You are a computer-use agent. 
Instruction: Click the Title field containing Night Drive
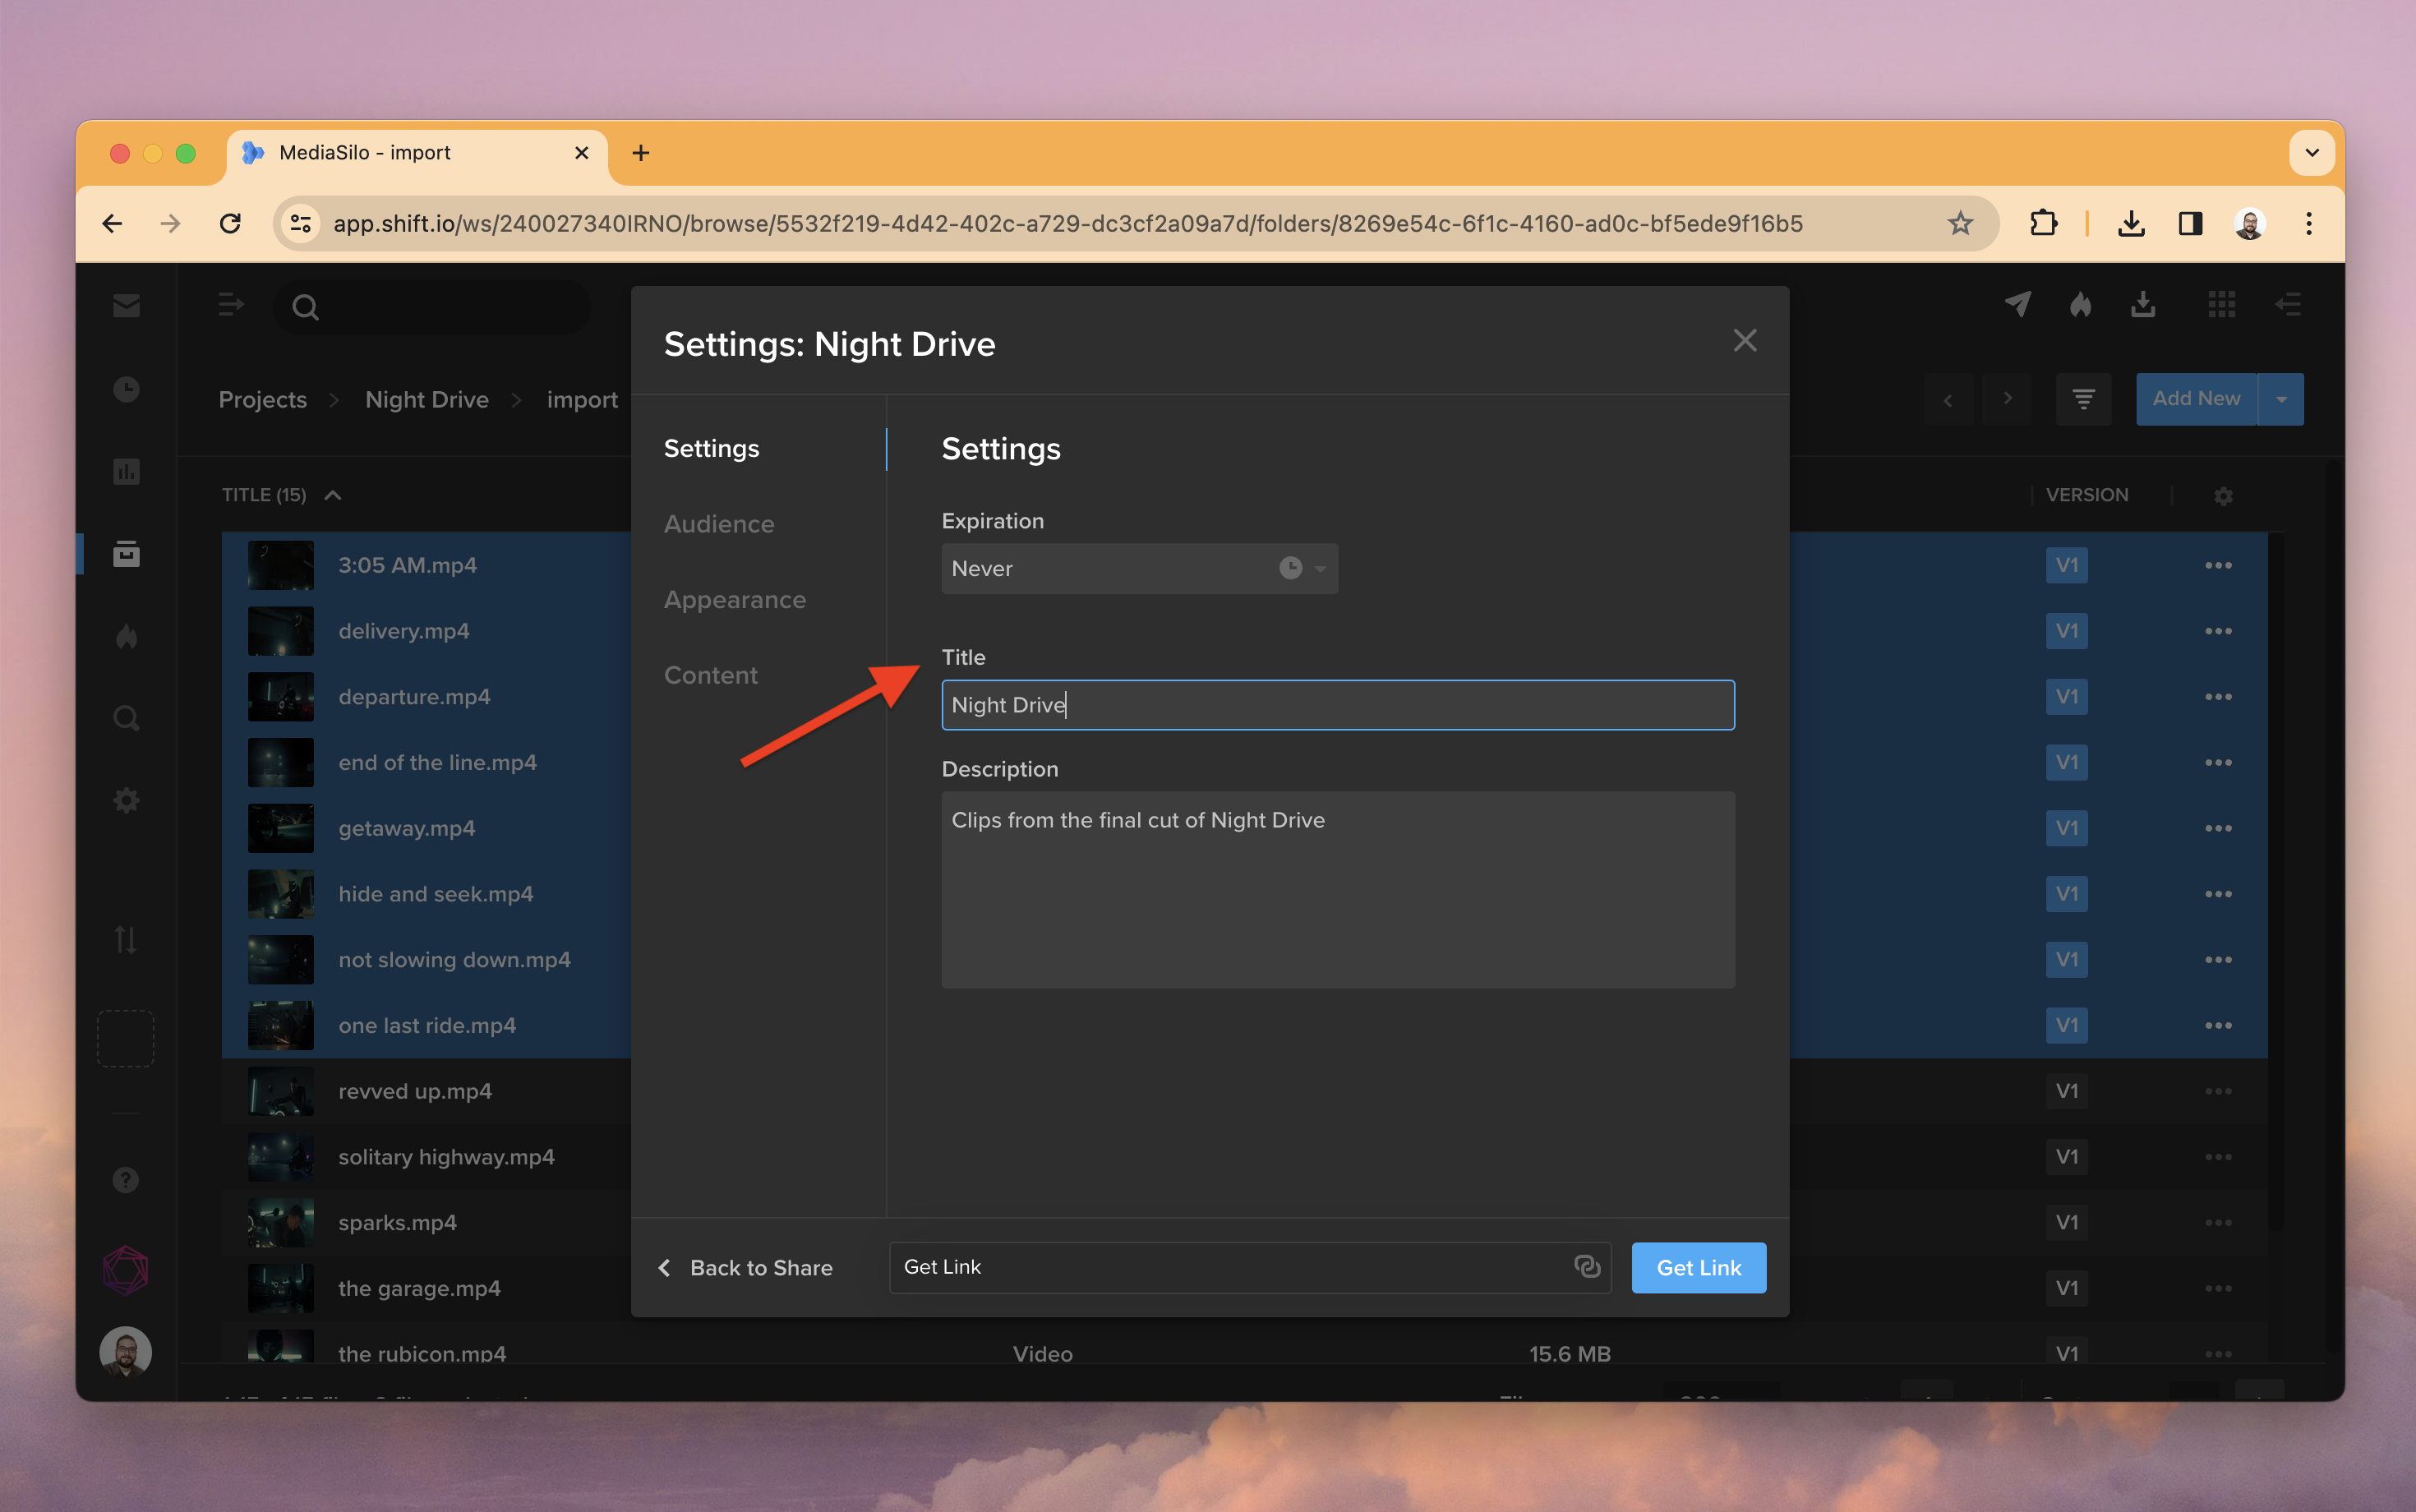coord(1338,705)
